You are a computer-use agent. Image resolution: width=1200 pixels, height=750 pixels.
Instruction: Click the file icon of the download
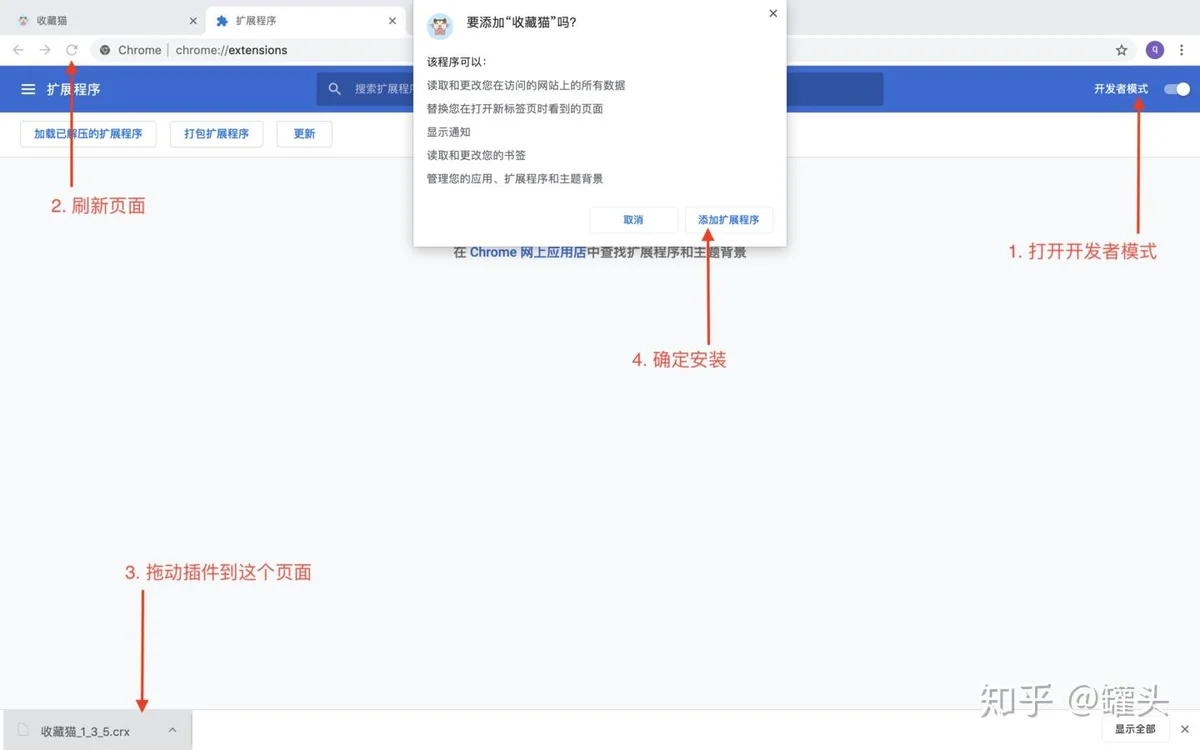24,731
